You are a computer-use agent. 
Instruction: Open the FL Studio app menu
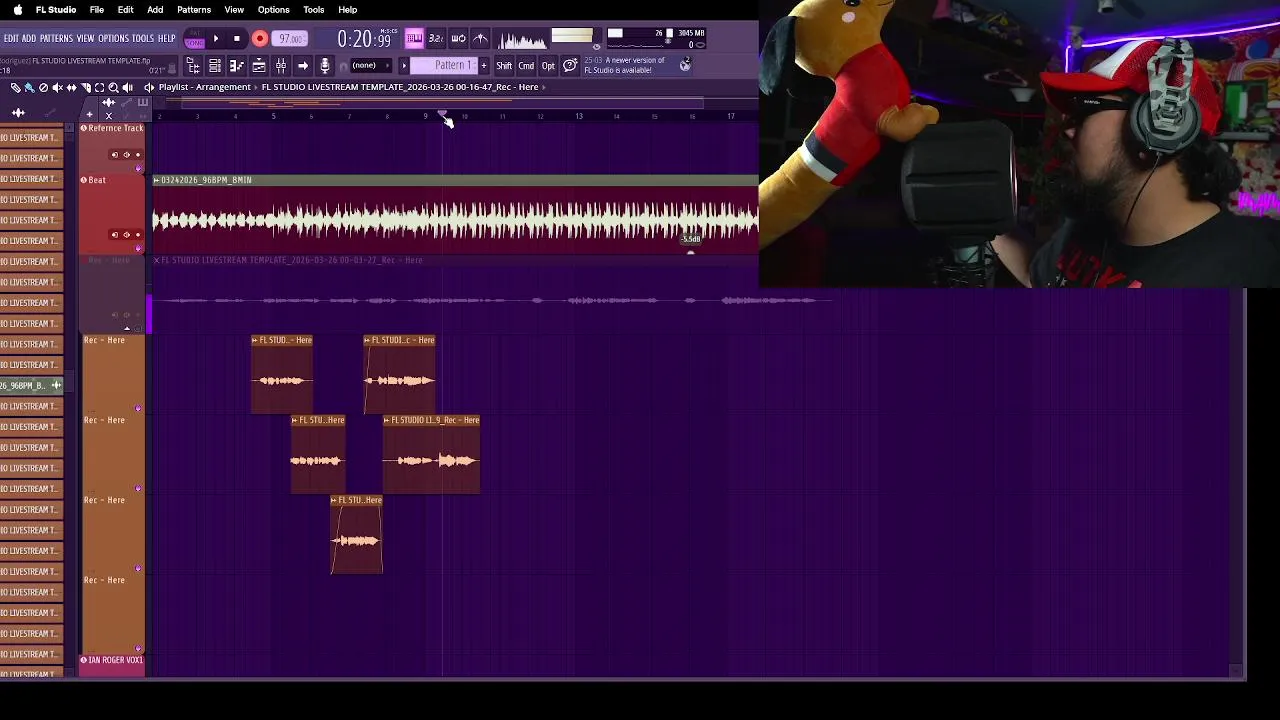[x=56, y=10]
